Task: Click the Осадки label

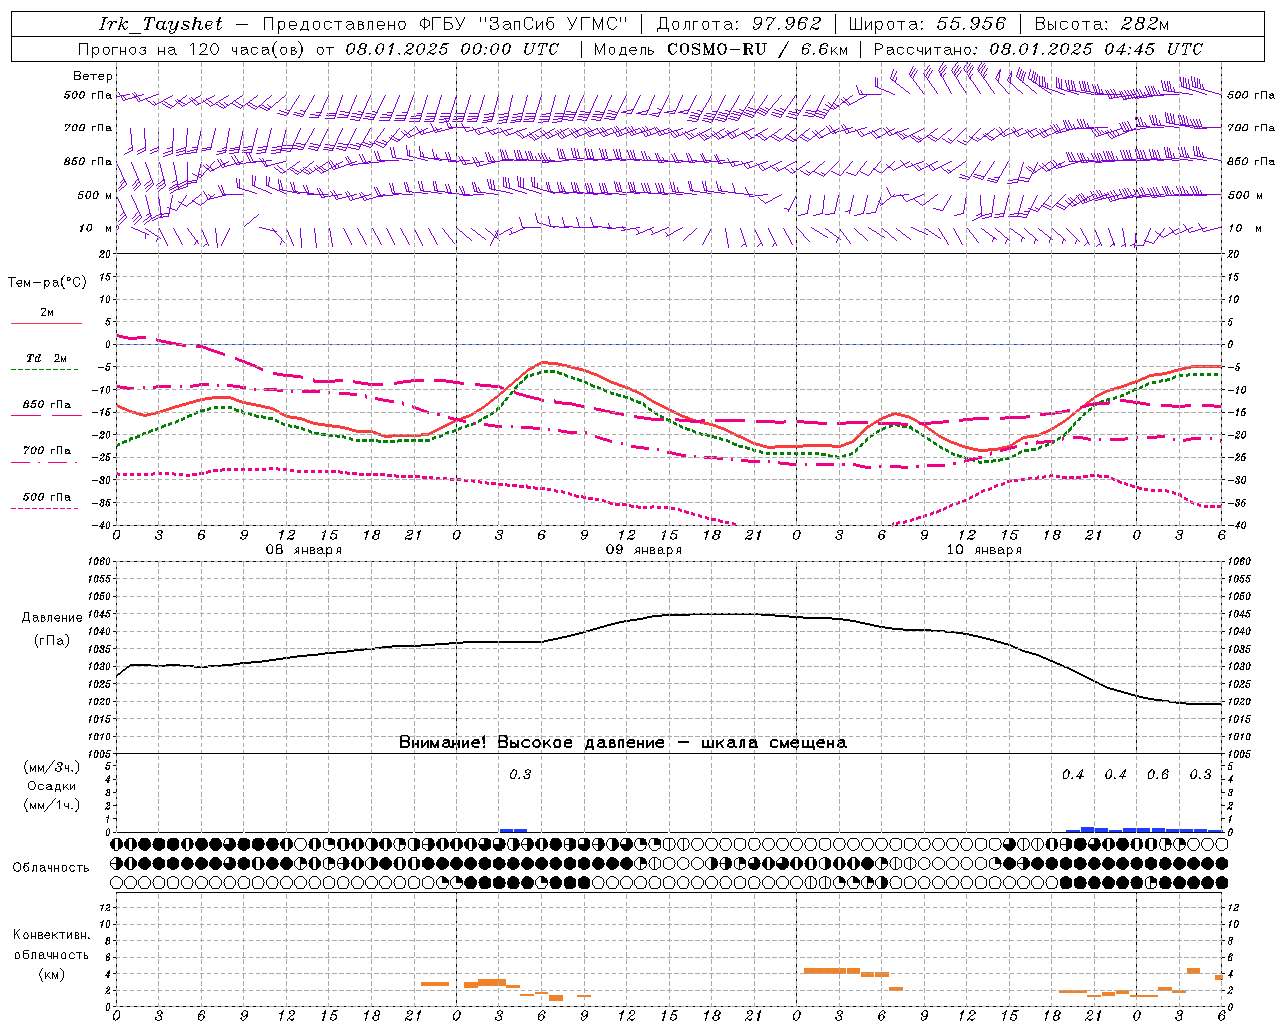Action: 52,786
